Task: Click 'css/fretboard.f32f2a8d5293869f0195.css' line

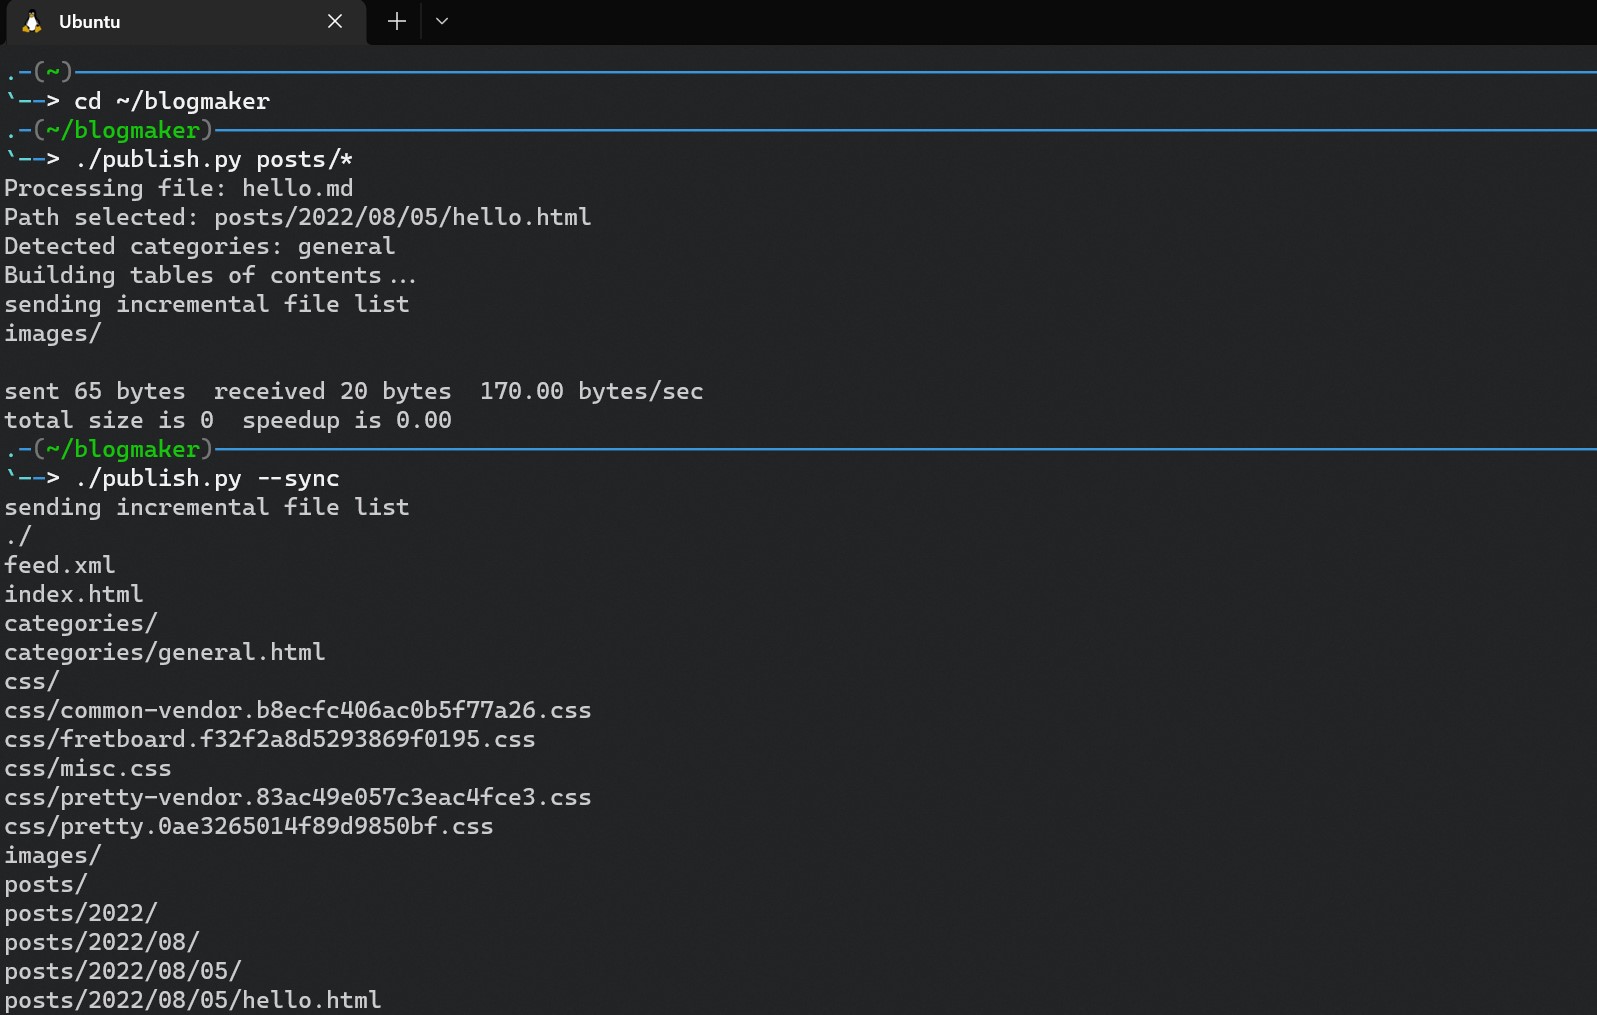Action: (x=270, y=739)
